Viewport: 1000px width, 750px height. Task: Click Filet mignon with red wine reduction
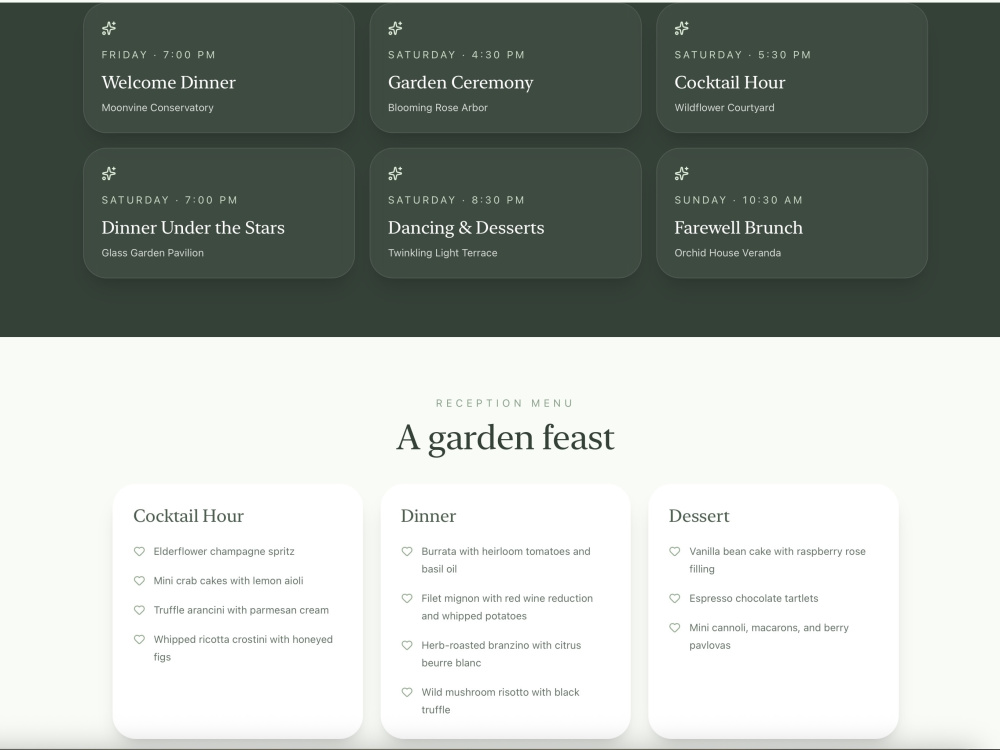pyautogui.click(x=507, y=607)
